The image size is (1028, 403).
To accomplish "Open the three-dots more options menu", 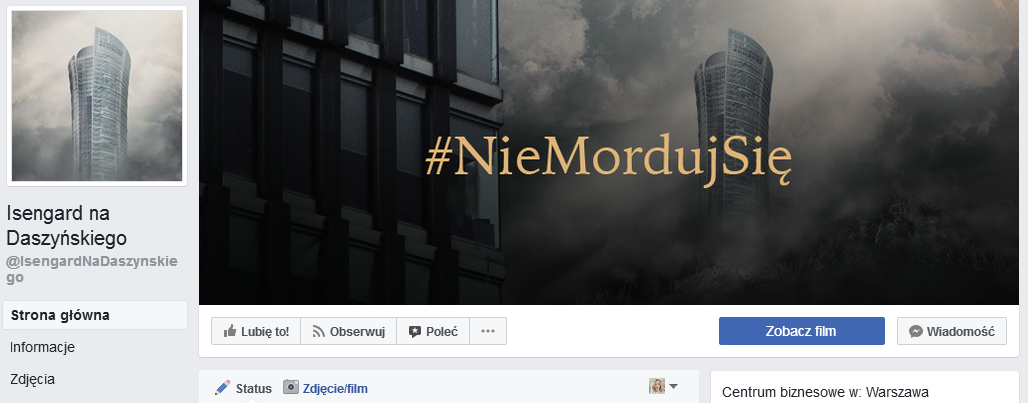I will click(x=488, y=331).
